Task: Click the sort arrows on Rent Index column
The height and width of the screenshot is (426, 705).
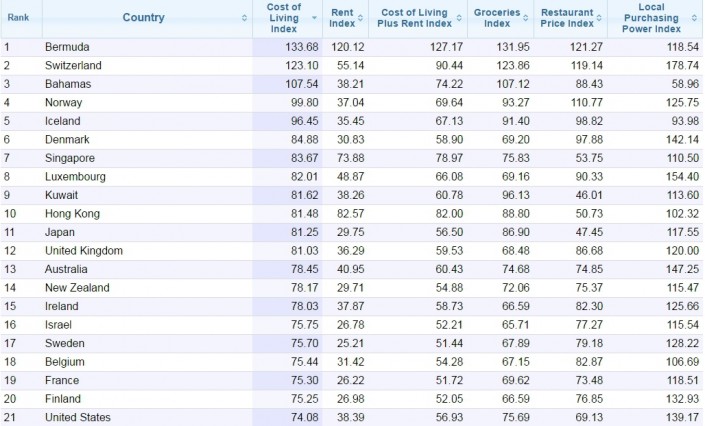Action: coord(360,18)
